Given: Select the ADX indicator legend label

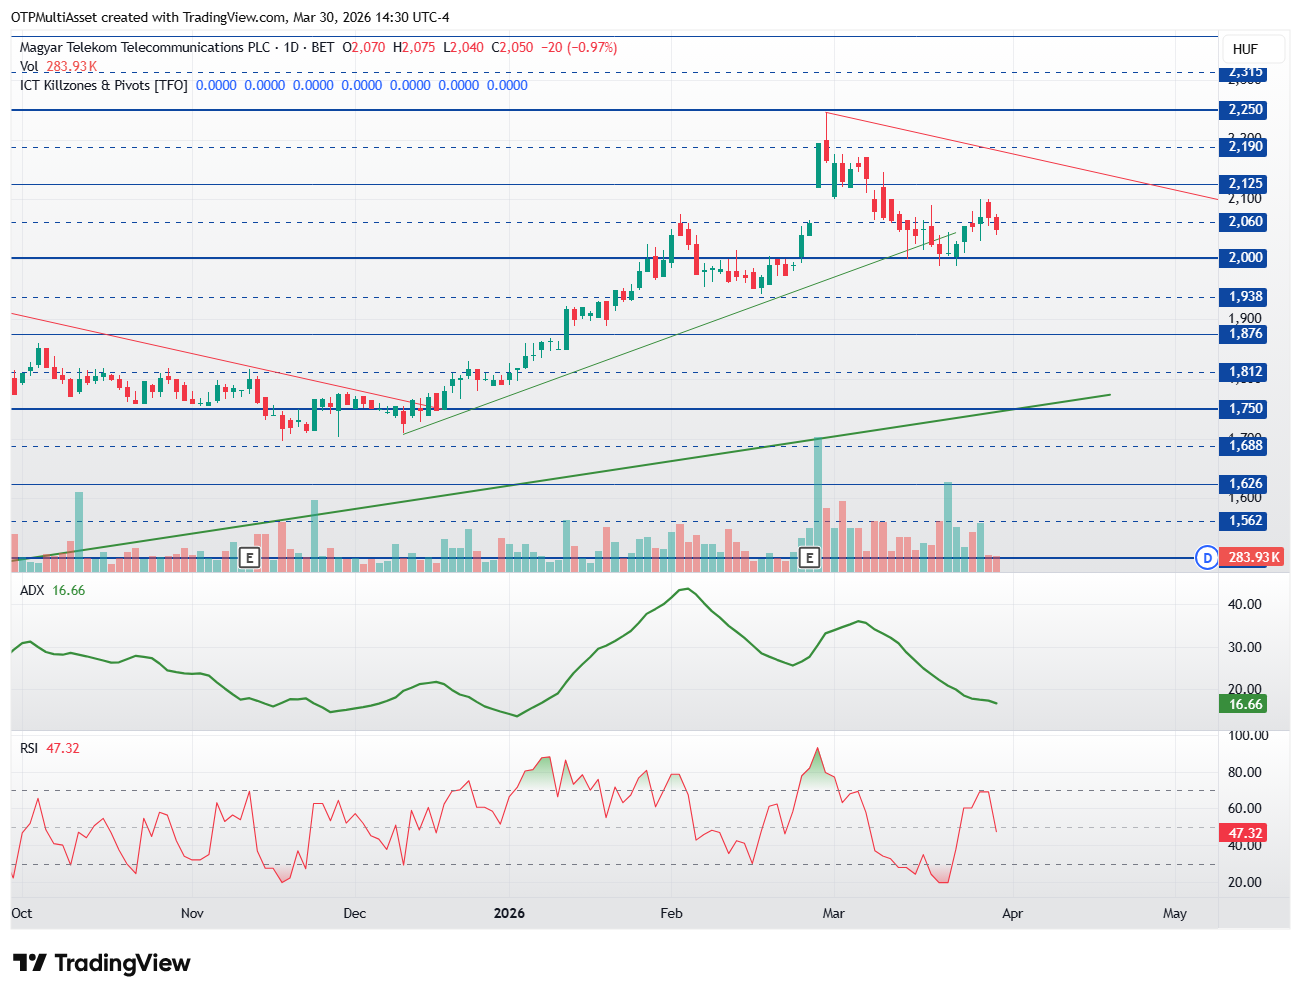Looking at the screenshot, I should [32, 590].
